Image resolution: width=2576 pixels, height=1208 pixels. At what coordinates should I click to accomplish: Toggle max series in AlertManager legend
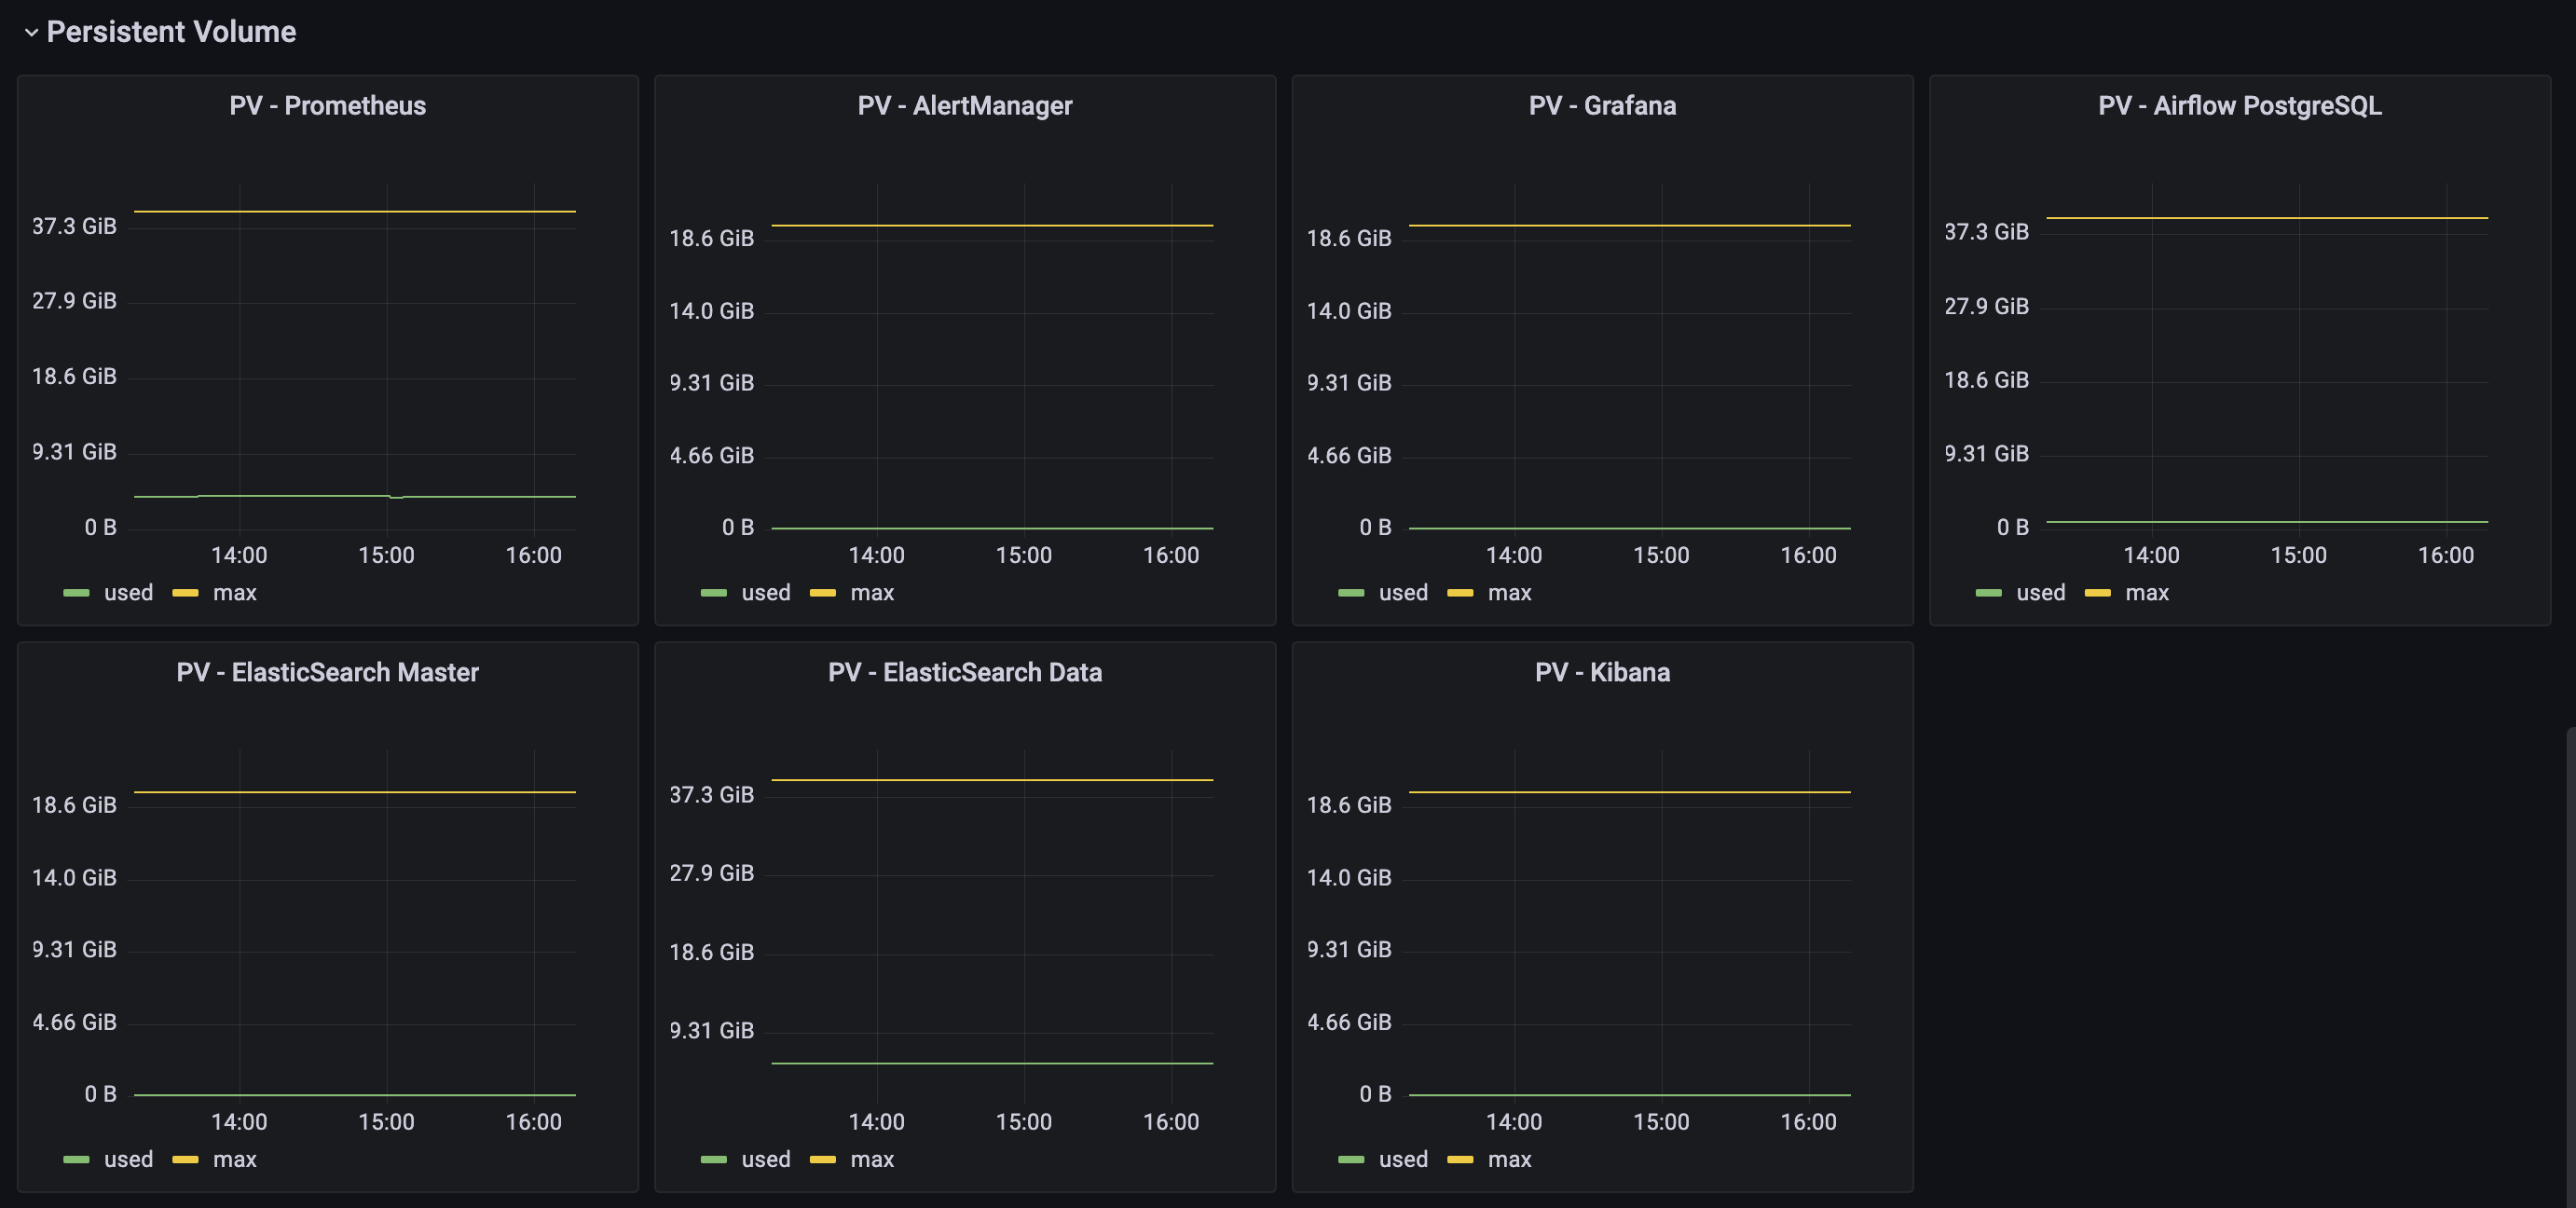coord(871,593)
